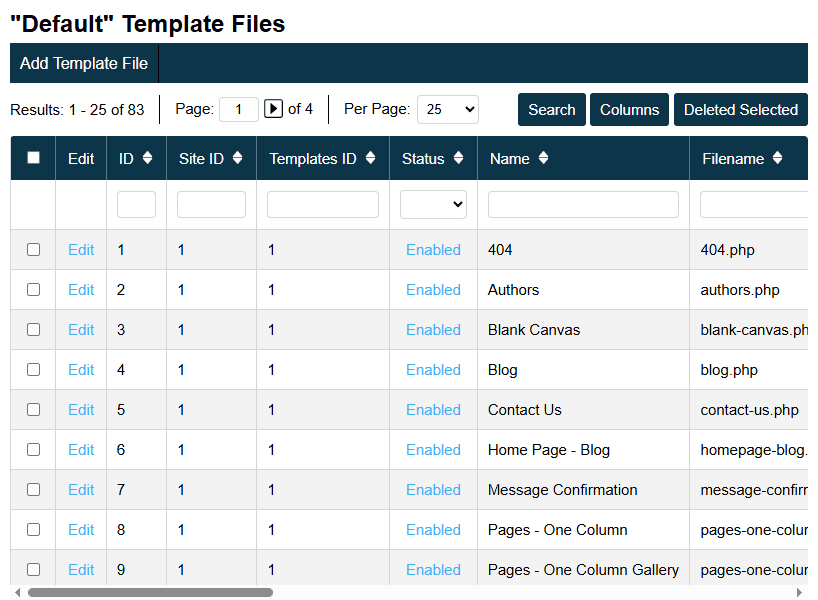Viewport: 818px width, 600px height.
Task: Focus the Page number input field
Action: [239, 109]
